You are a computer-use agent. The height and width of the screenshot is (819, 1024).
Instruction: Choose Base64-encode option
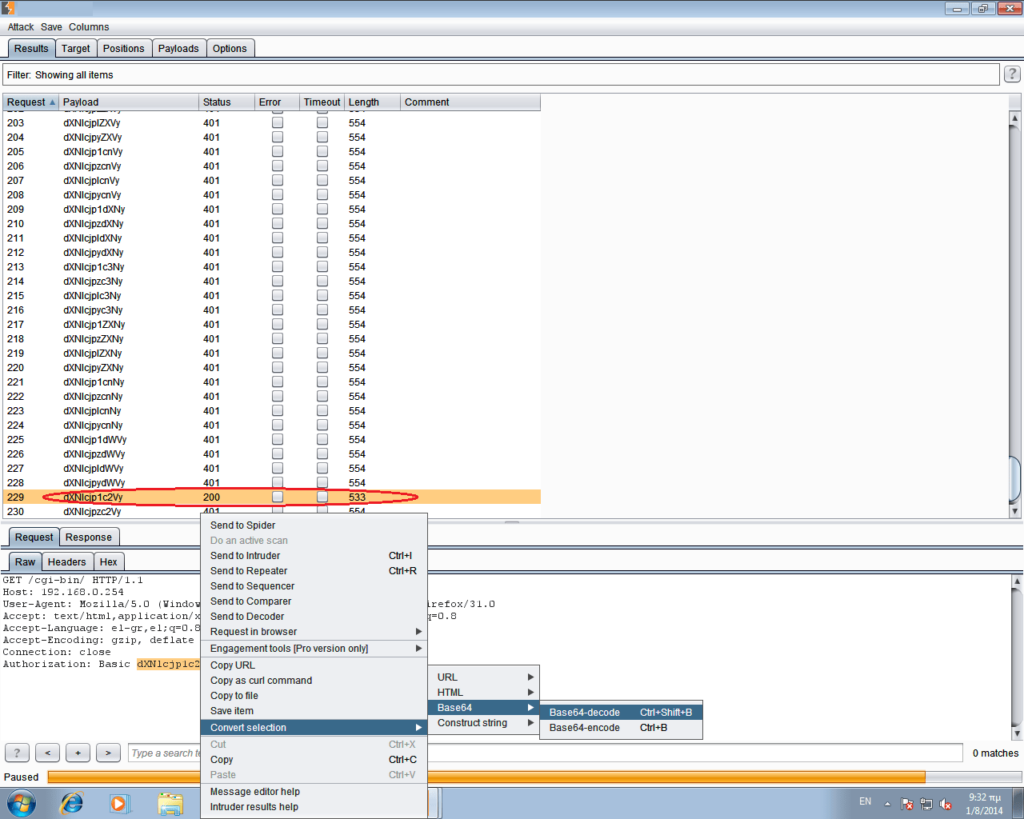tap(621, 728)
